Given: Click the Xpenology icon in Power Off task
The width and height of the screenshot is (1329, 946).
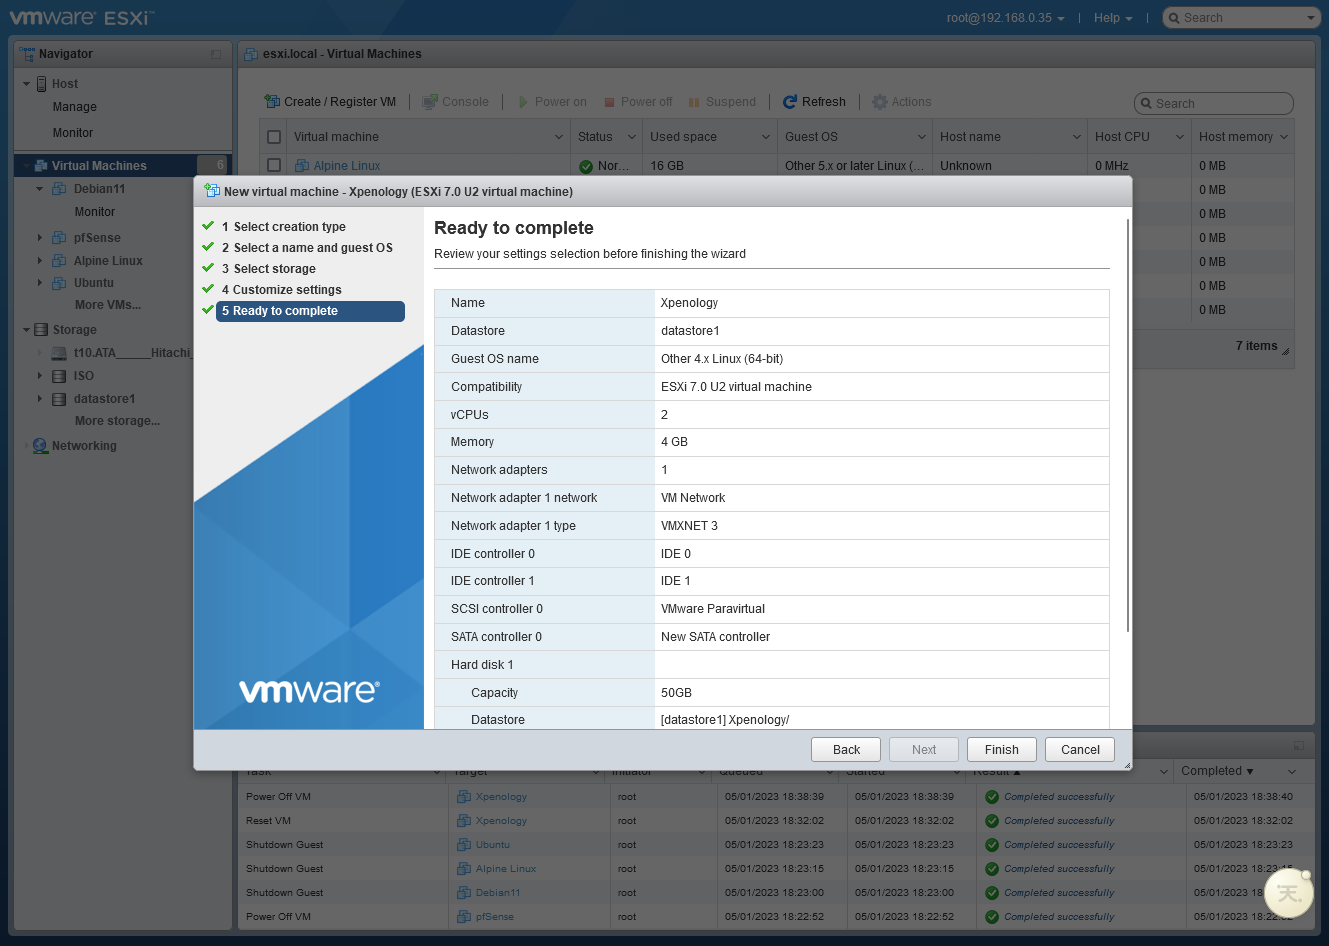Looking at the screenshot, I should 464,797.
